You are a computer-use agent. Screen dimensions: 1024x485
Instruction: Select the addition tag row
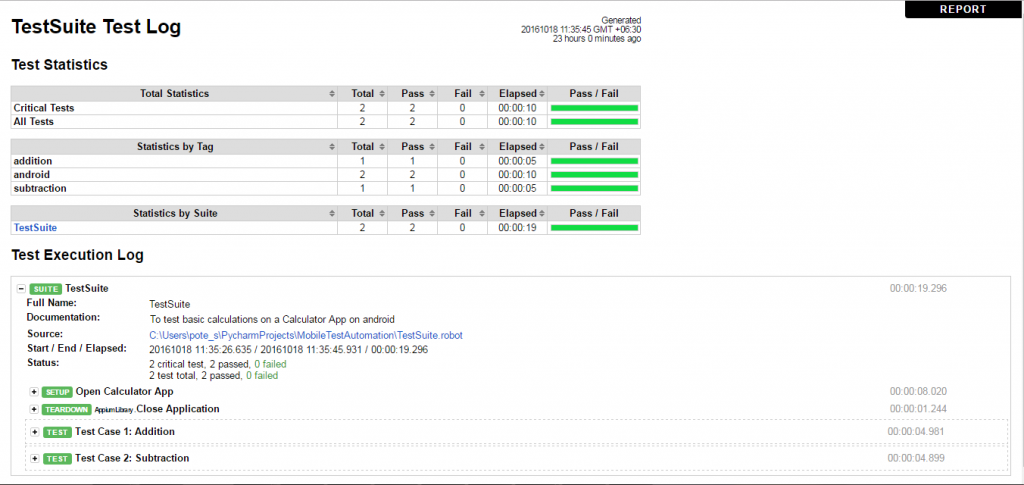32,160
